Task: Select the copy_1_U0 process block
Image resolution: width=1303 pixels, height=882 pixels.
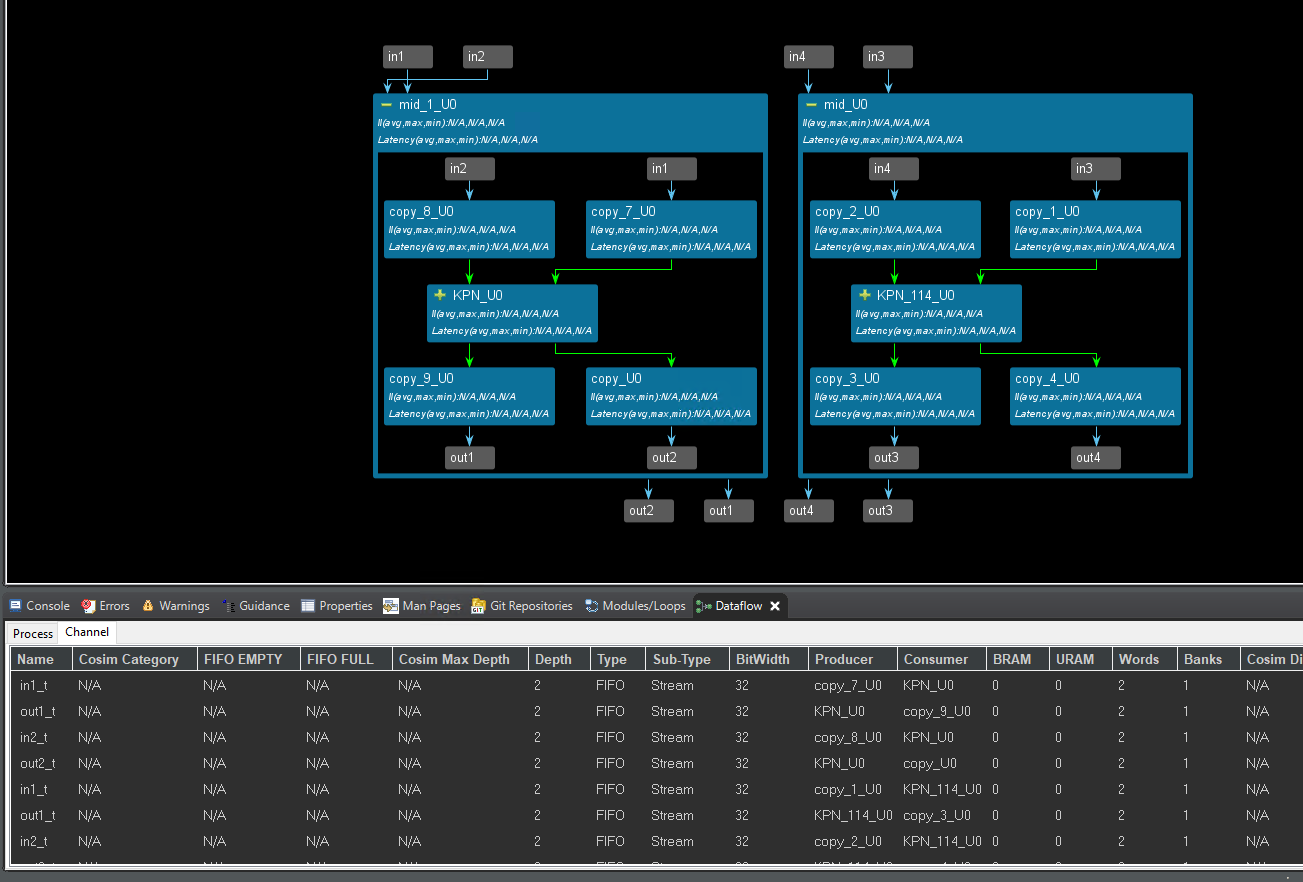Action: pyautogui.click(x=1095, y=229)
